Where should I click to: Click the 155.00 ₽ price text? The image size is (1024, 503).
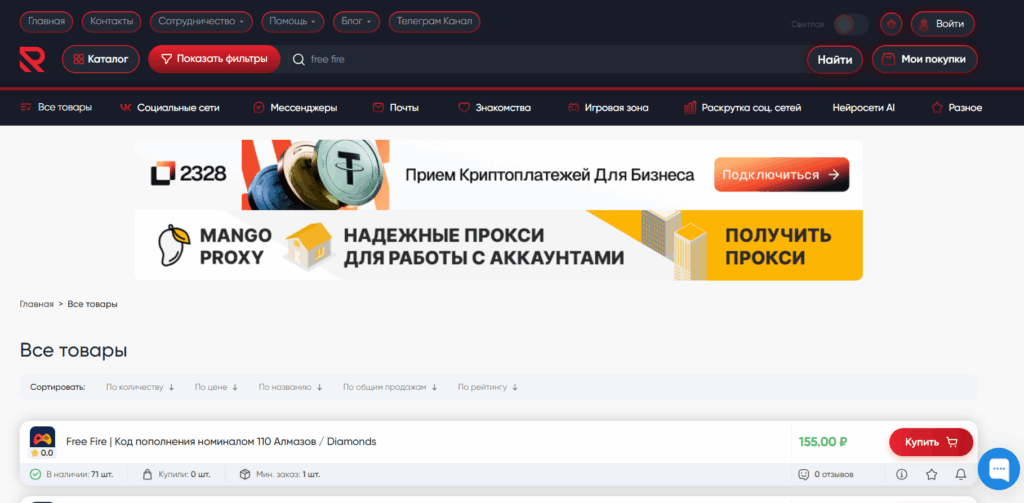[x=823, y=442]
